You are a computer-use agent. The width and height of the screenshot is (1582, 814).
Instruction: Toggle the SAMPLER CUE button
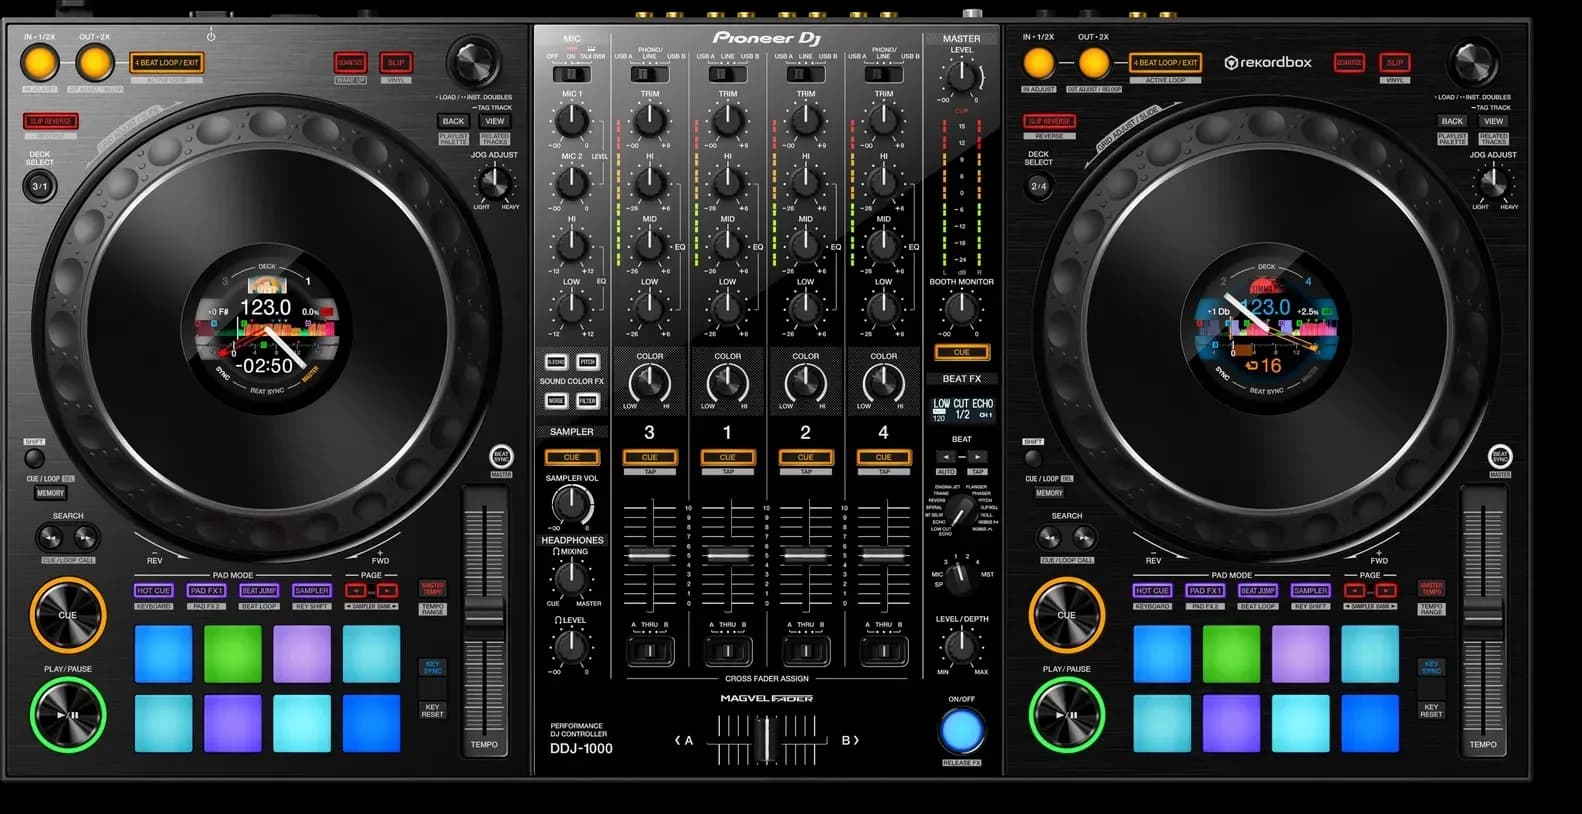coord(572,457)
